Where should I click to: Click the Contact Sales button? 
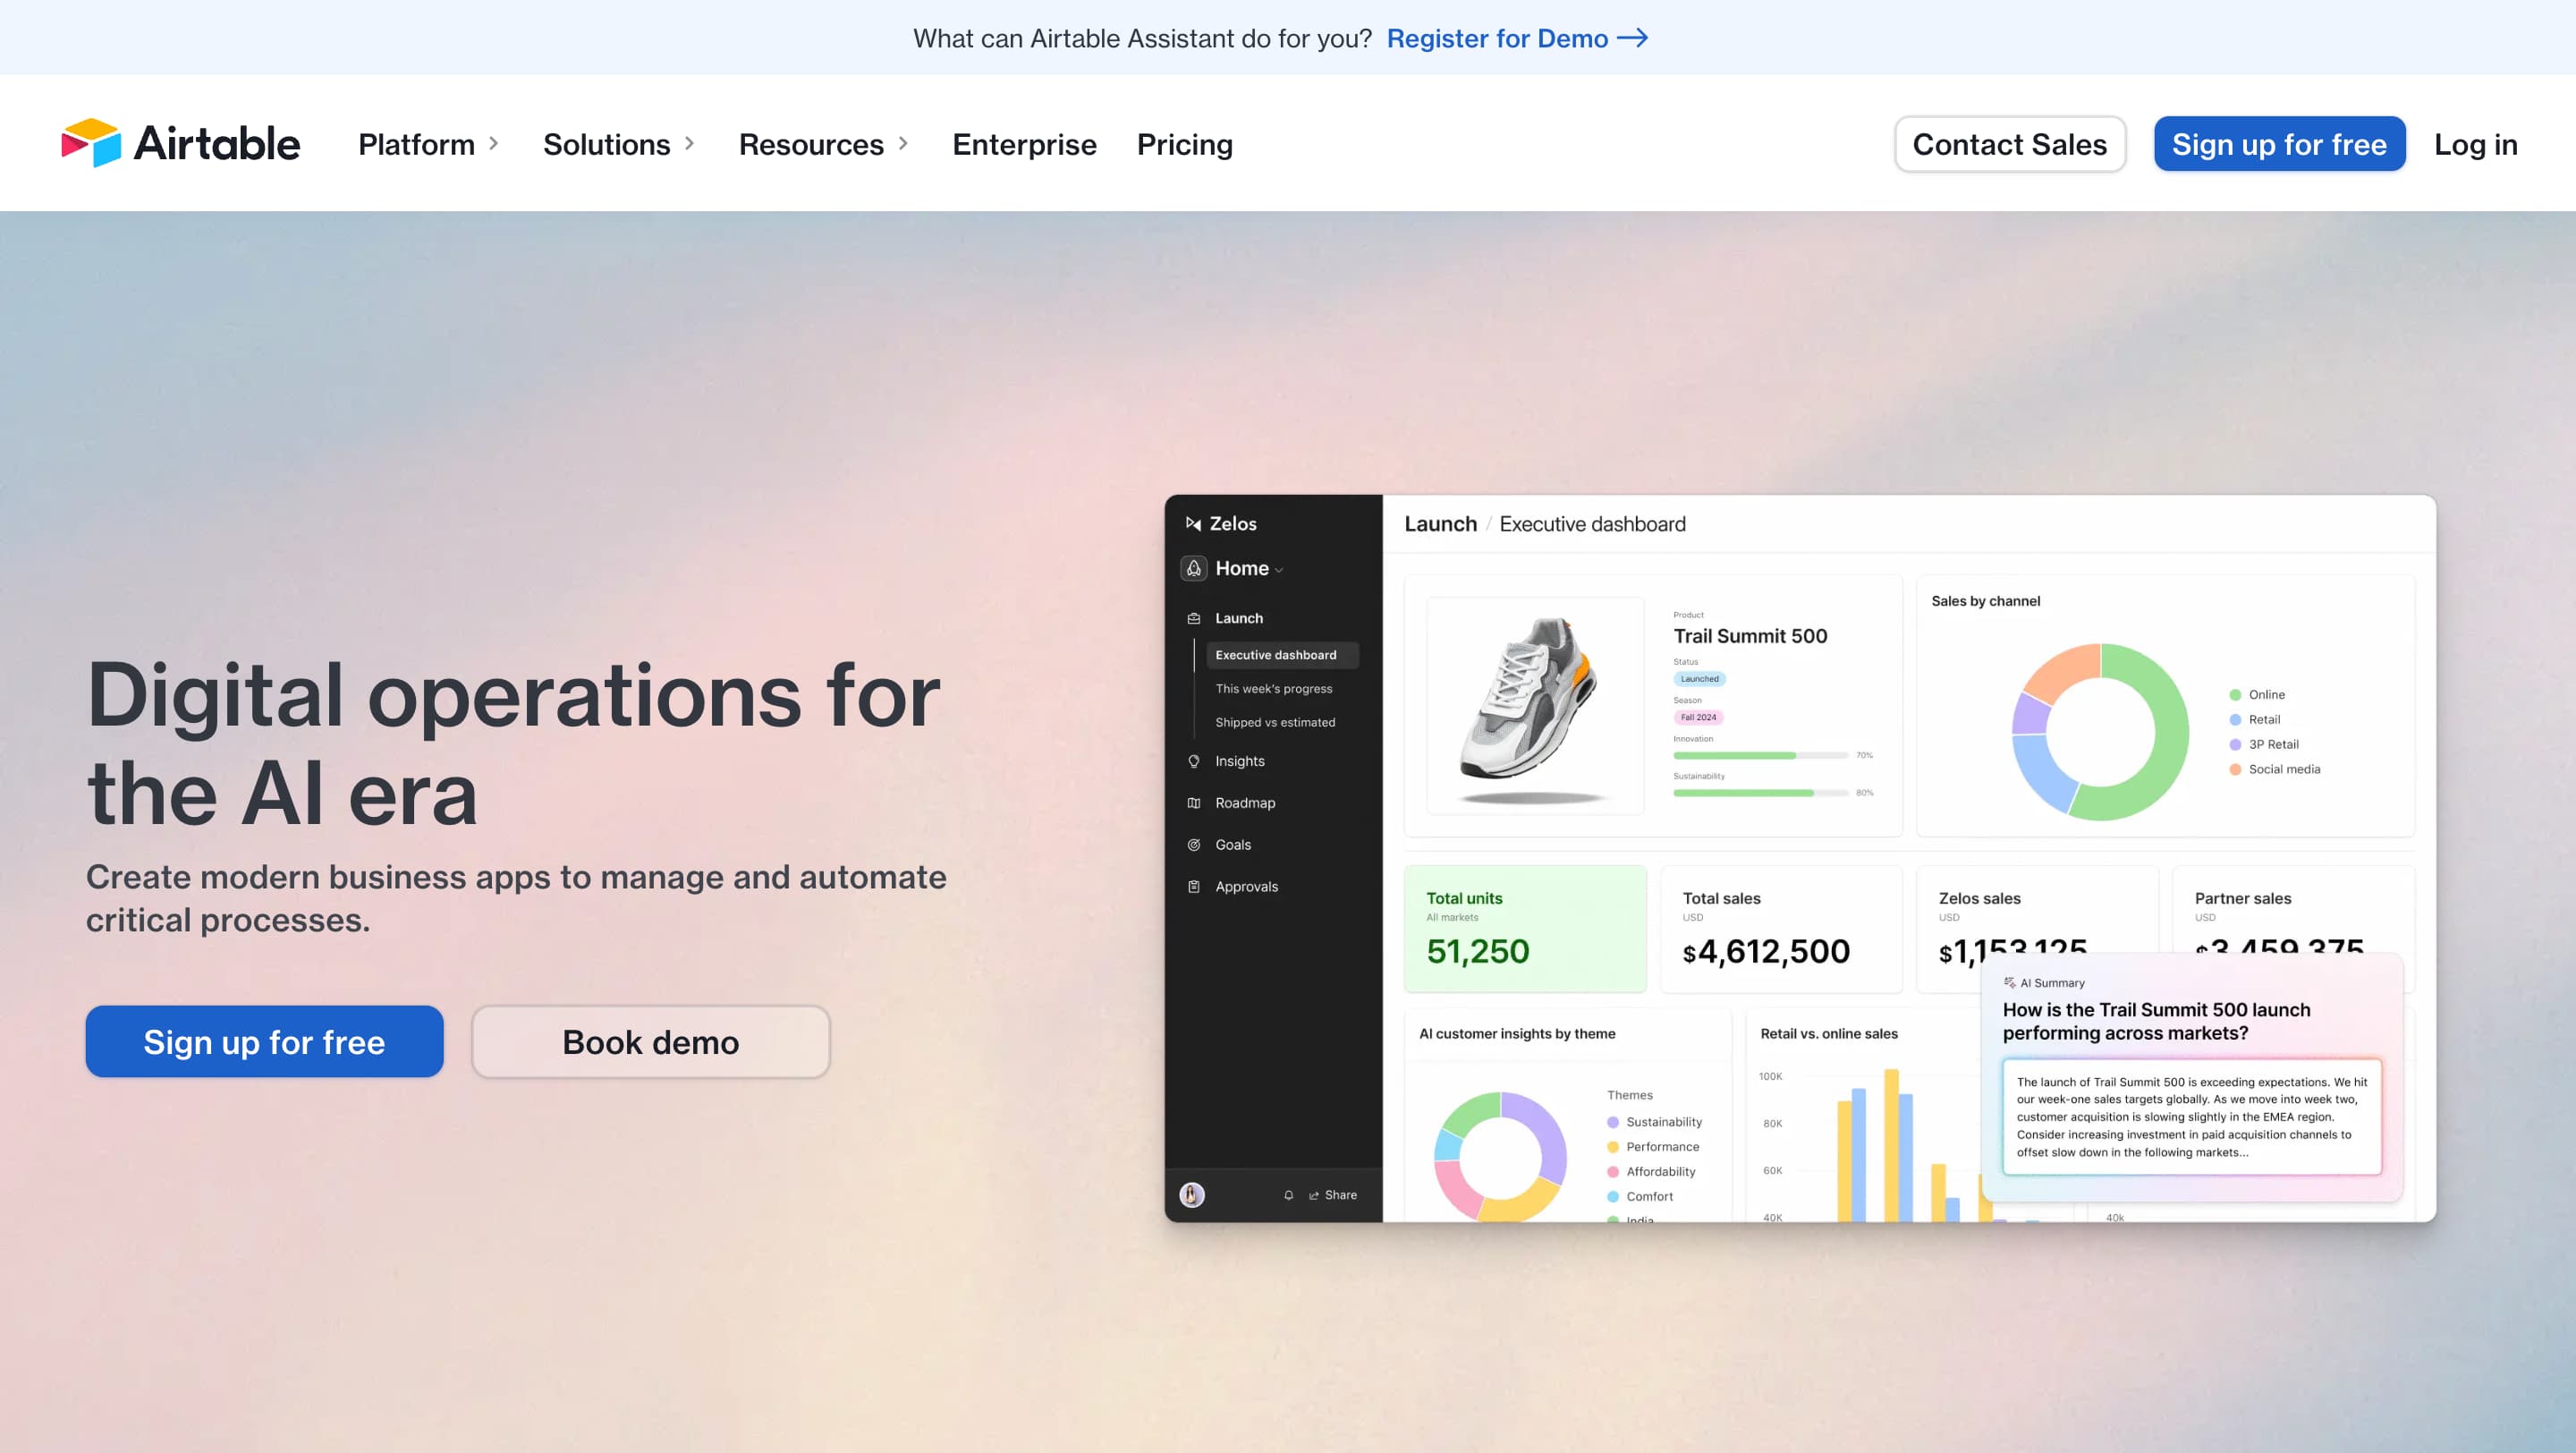pos(2010,144)
